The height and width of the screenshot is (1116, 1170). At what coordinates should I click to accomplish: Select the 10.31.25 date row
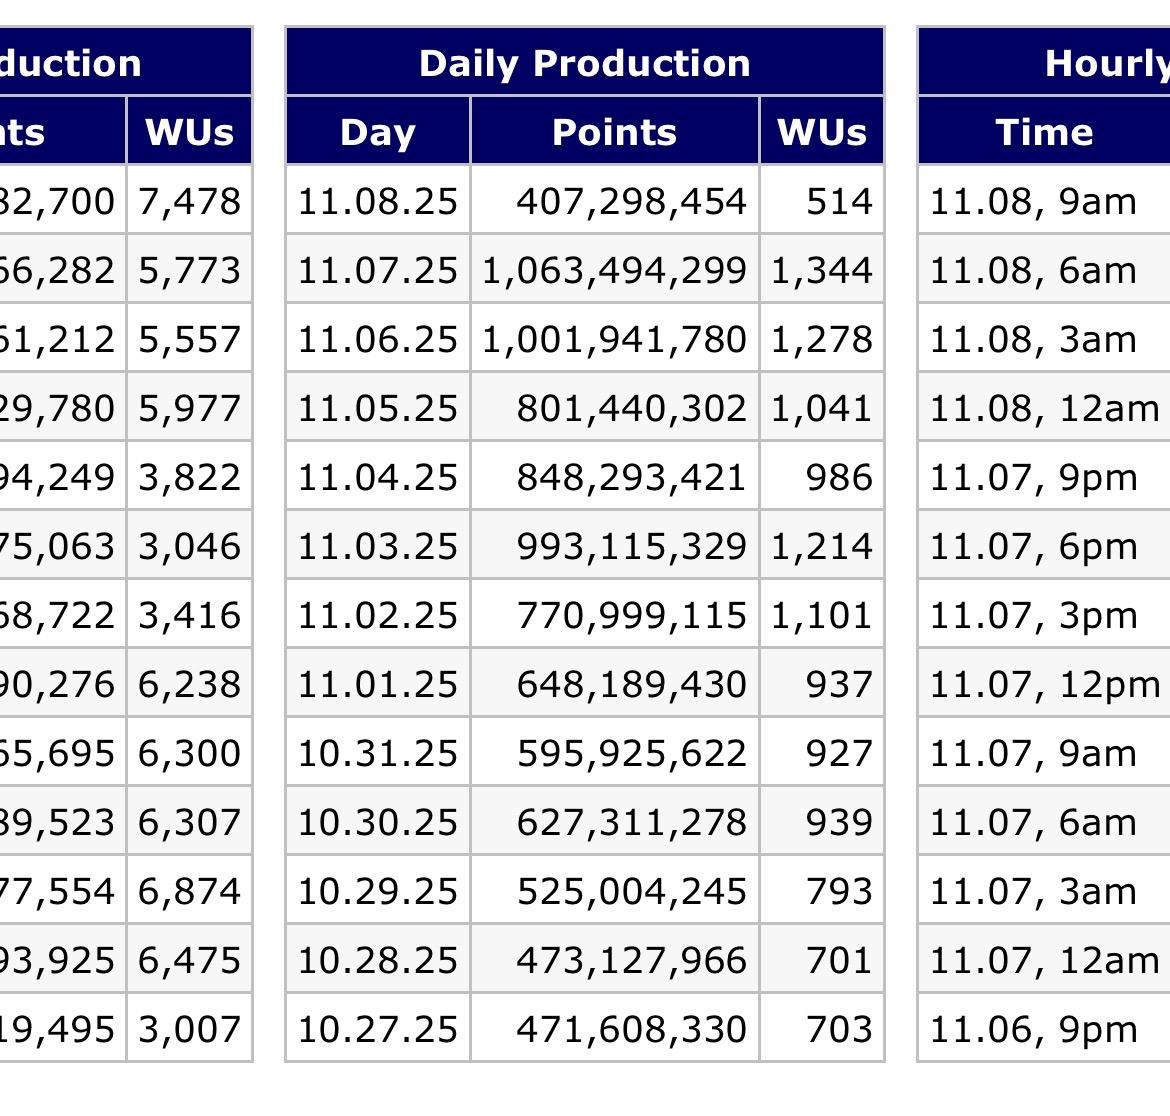378,753
